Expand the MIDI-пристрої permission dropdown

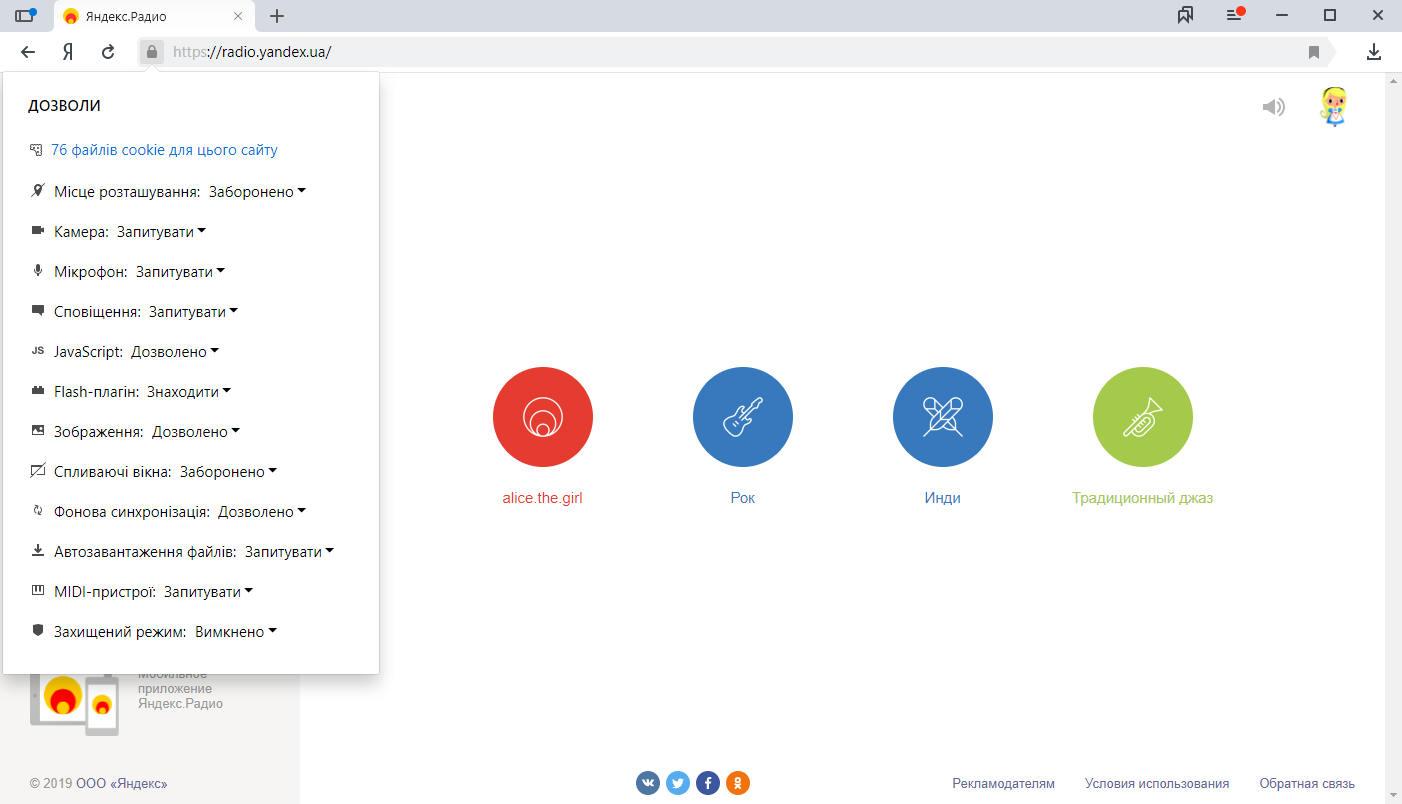tap(209, 591)
